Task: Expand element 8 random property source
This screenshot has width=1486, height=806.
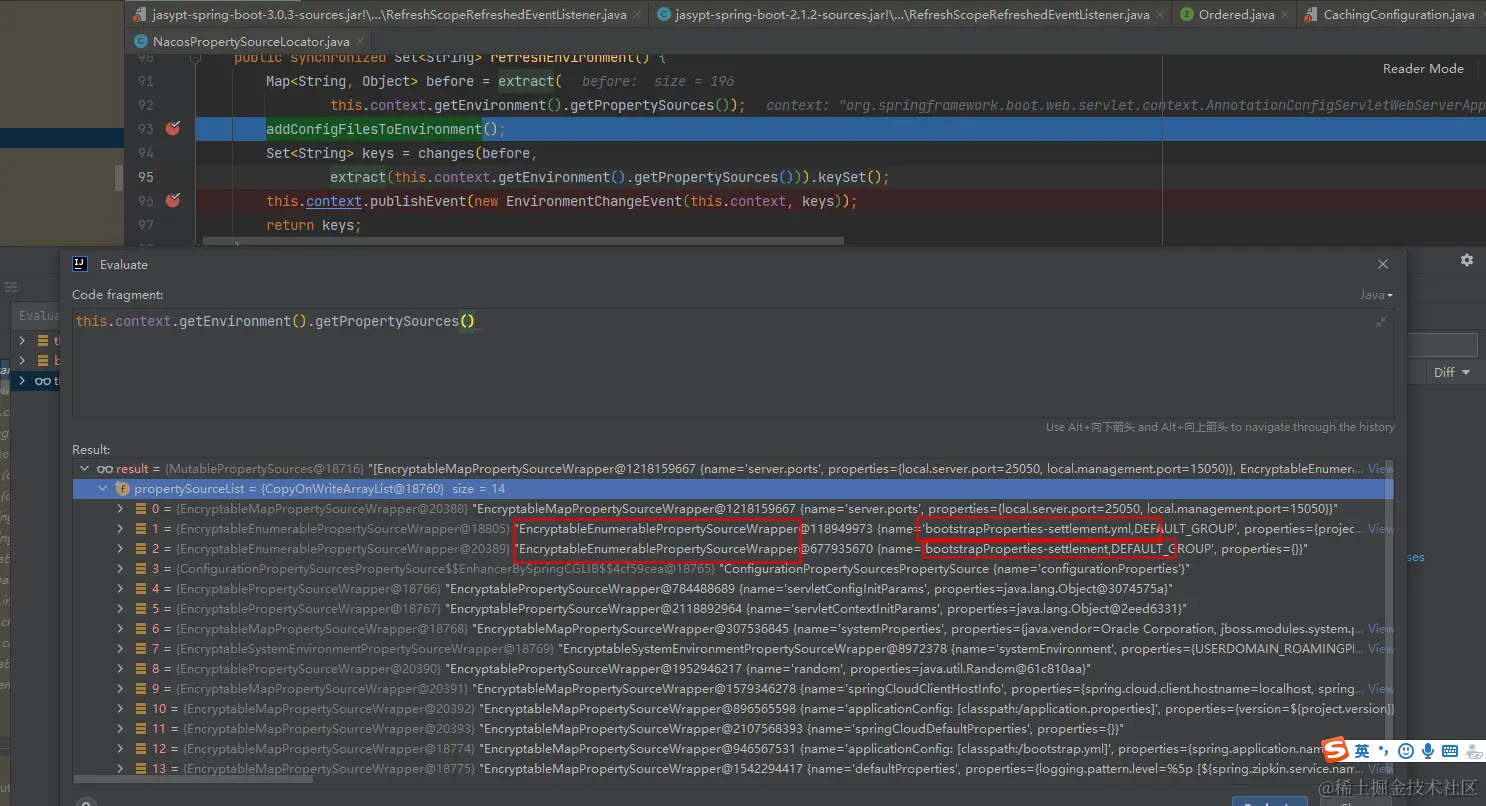Action: (122, 669)
